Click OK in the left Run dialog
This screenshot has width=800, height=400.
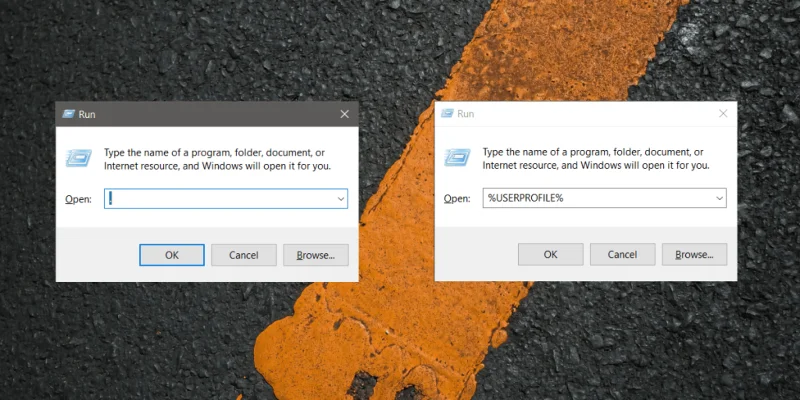pyautogui.click(x=171, y=255)
